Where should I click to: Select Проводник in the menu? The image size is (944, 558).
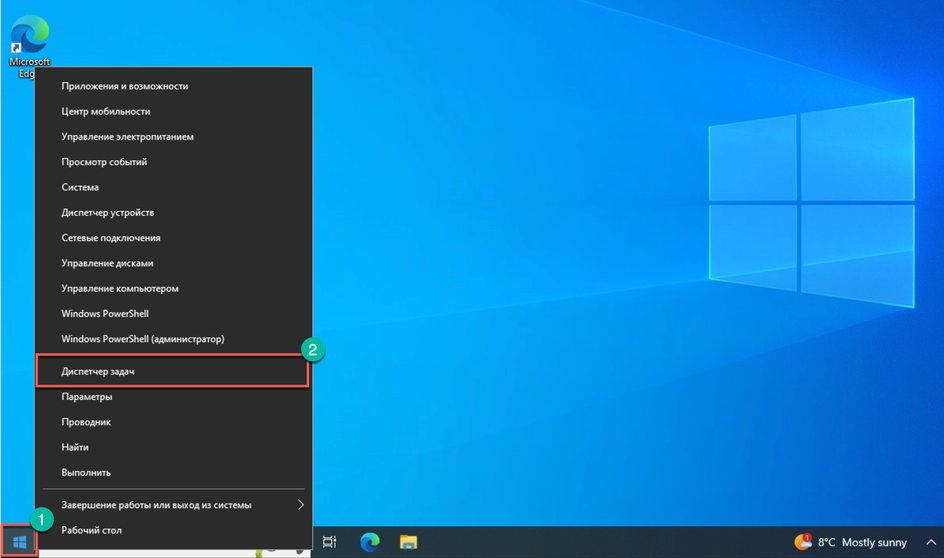(x=173, y=422)
